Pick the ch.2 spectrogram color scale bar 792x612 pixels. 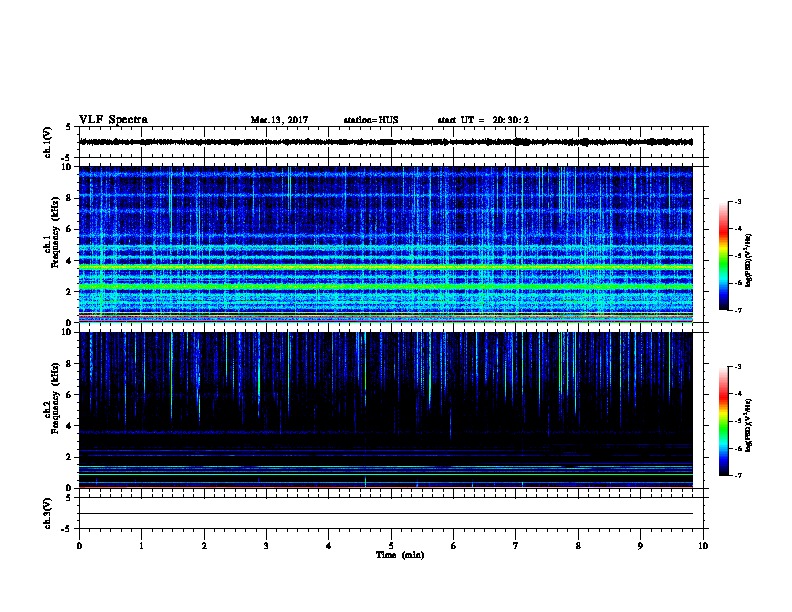723,421
